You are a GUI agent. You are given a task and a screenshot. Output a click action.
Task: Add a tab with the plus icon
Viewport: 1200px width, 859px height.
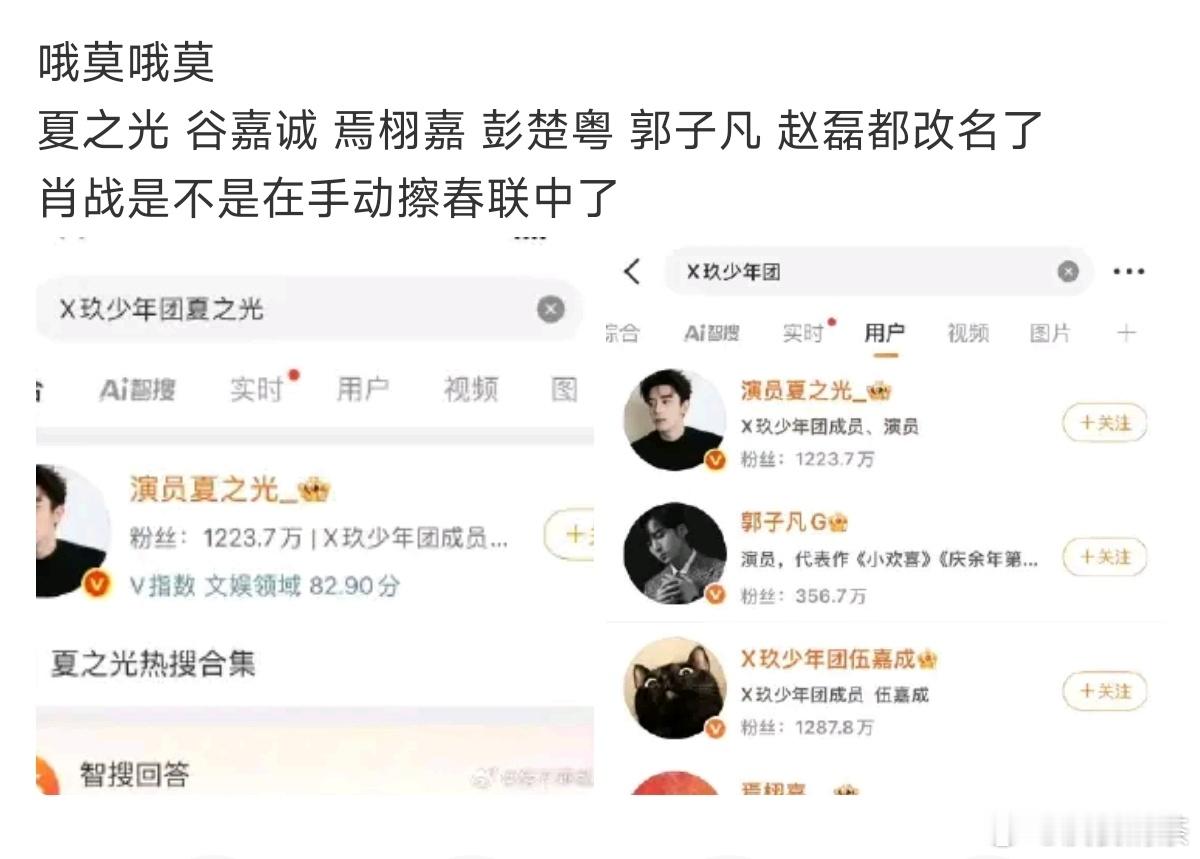(x=1127, y=333)
